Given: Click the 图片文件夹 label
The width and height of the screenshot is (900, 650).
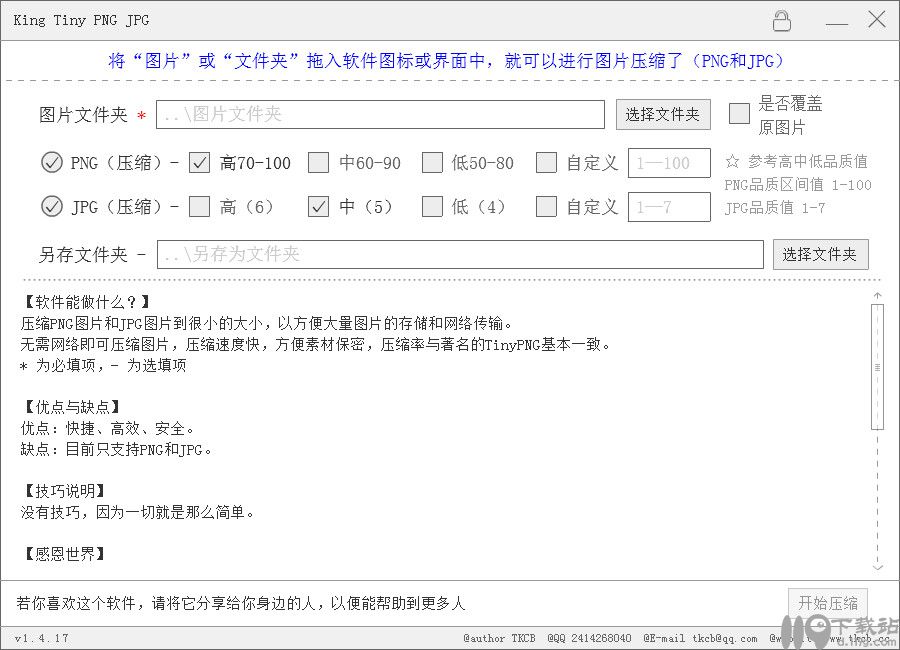Looking at the screenshot, I should 83,115.
